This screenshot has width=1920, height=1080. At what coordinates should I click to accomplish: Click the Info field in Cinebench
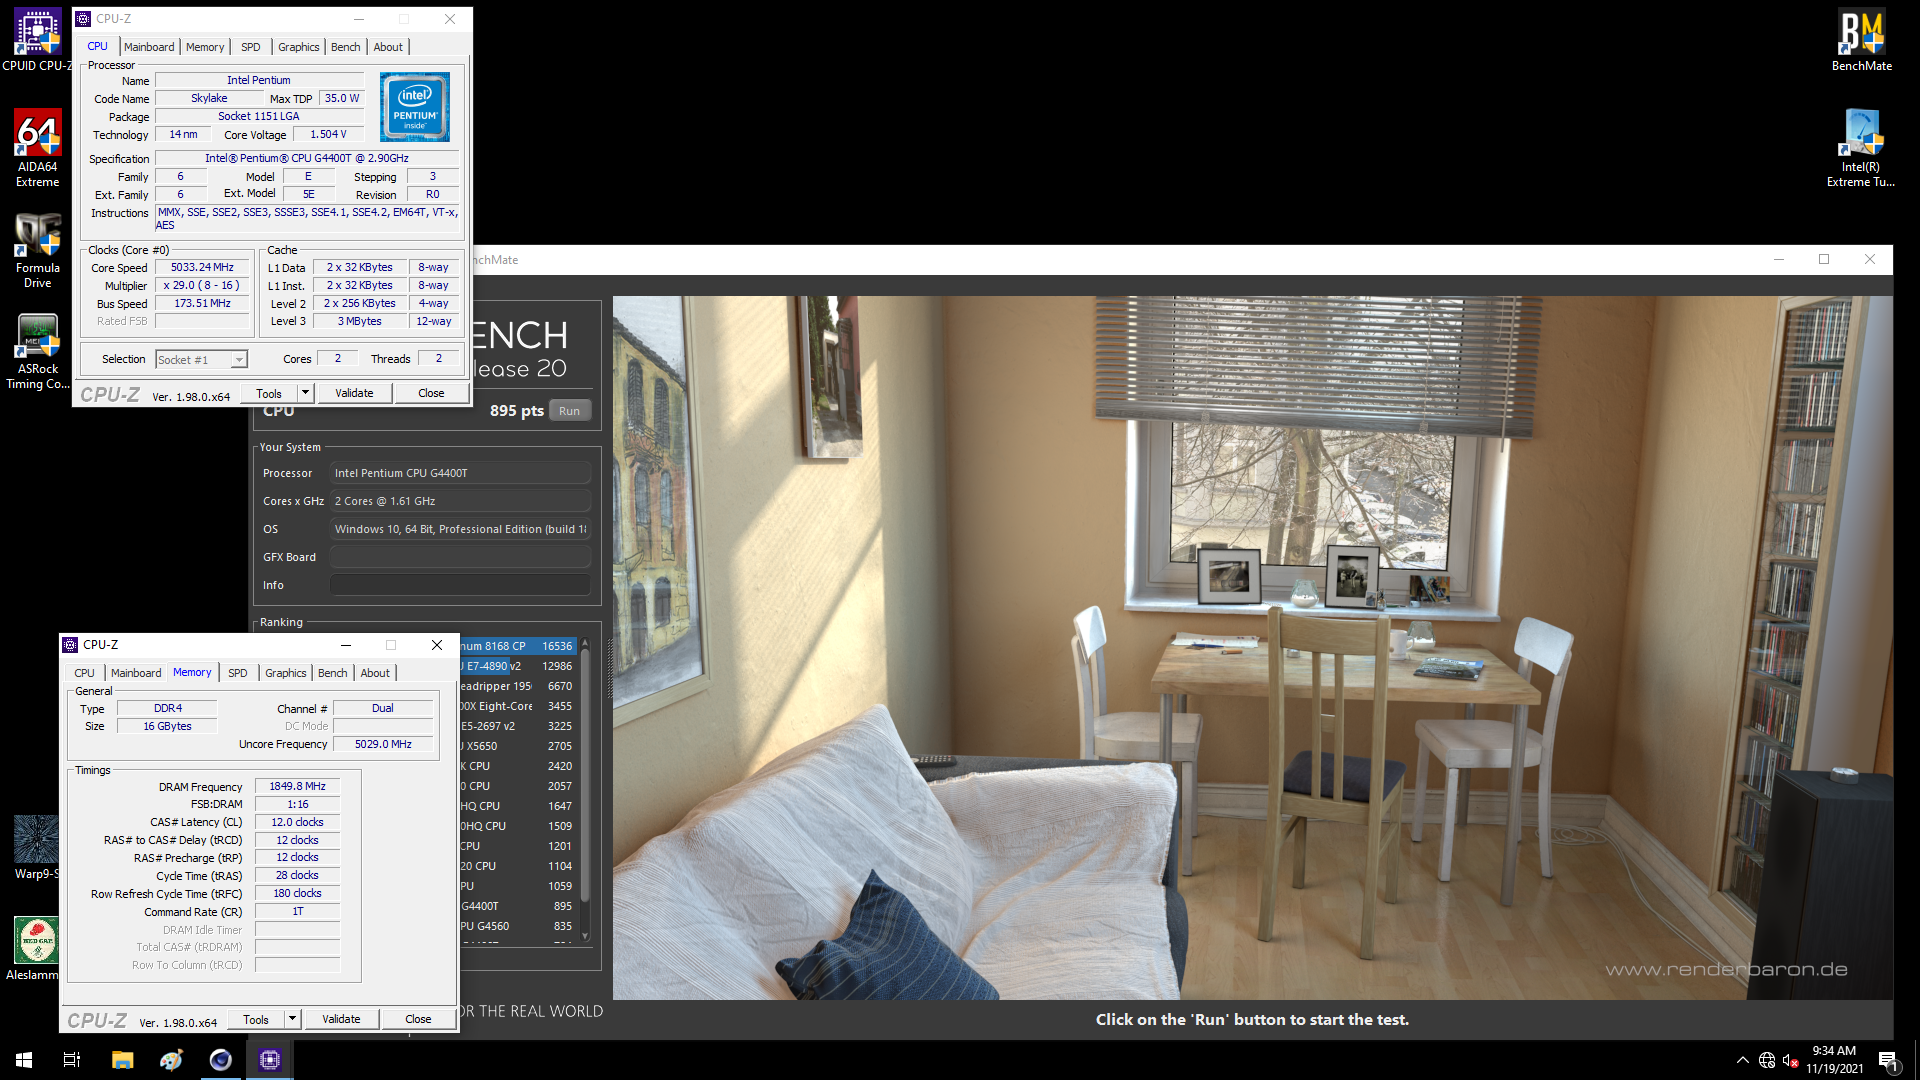[460, 585]
